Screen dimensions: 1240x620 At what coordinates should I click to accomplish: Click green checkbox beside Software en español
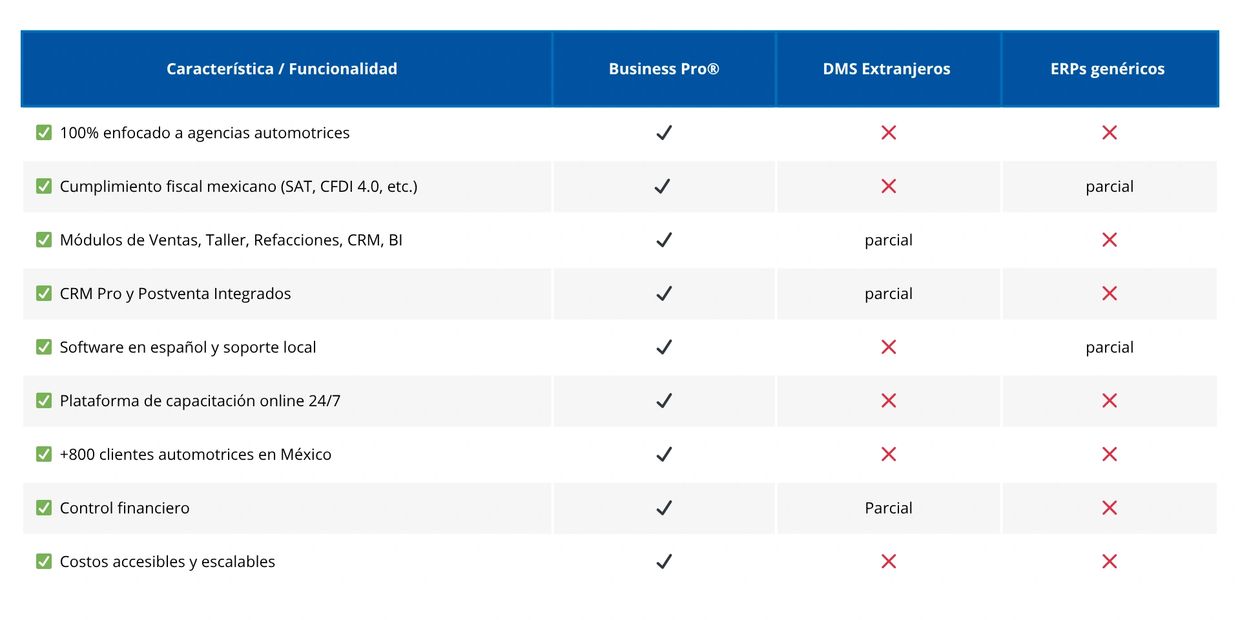pyautogui.click(x=44, y=347)
